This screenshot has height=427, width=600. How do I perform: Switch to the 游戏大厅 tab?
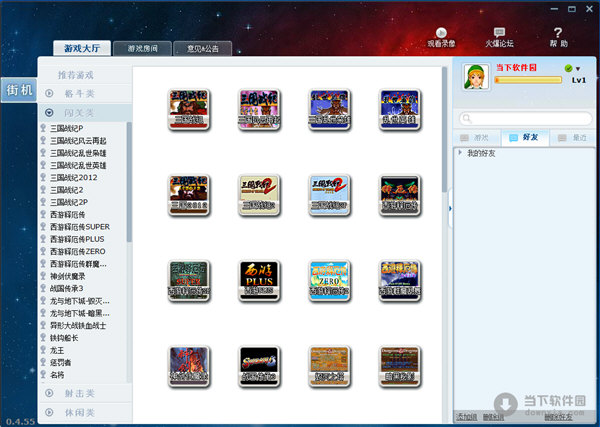coord(82,48)
